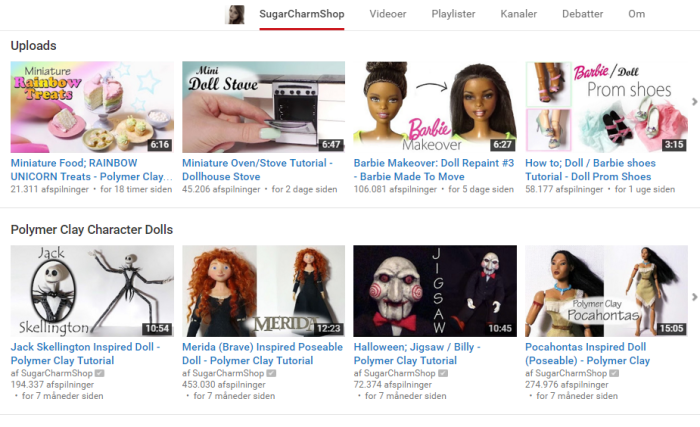Click the 10:54 duration badge
The height and width of the screenshot is (427, 700).
(x=157, y=329)
